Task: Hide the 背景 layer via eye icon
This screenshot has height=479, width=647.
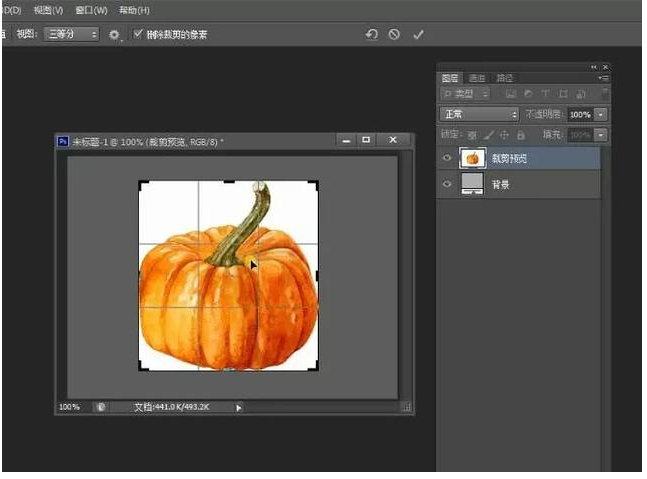Action: click(x=447, y=184)
